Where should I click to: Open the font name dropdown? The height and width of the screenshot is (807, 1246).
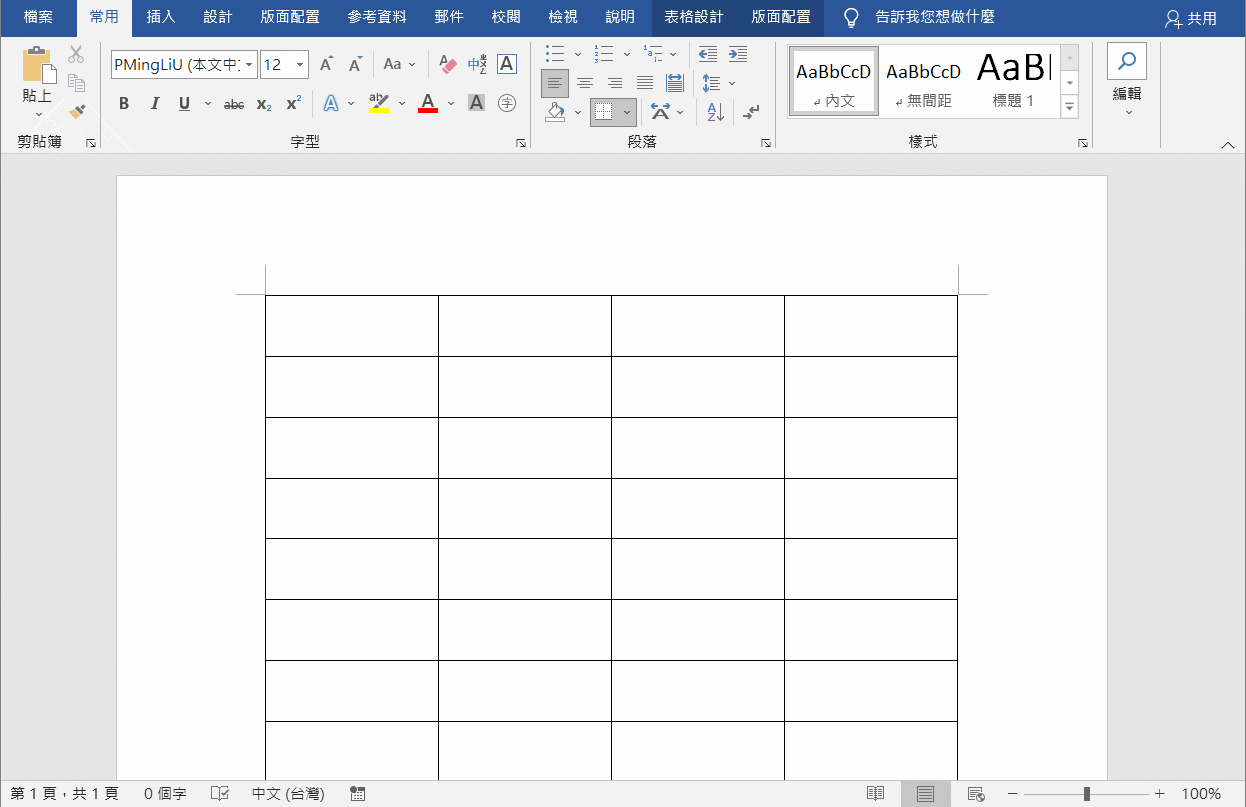pos(249,65)
